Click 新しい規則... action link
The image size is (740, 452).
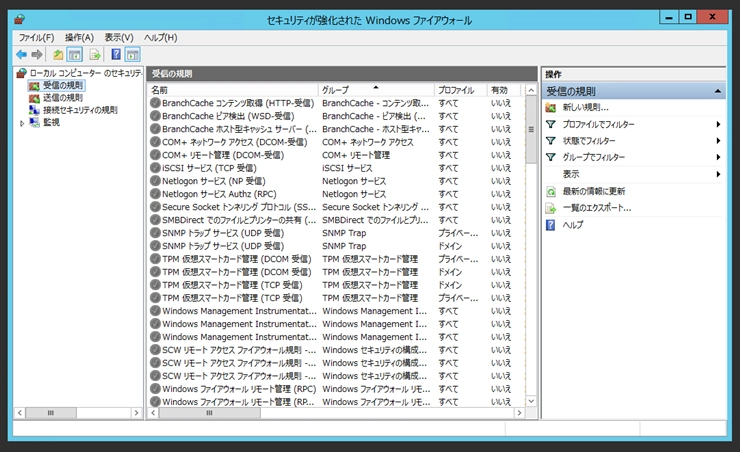click(x=585, y=108)
